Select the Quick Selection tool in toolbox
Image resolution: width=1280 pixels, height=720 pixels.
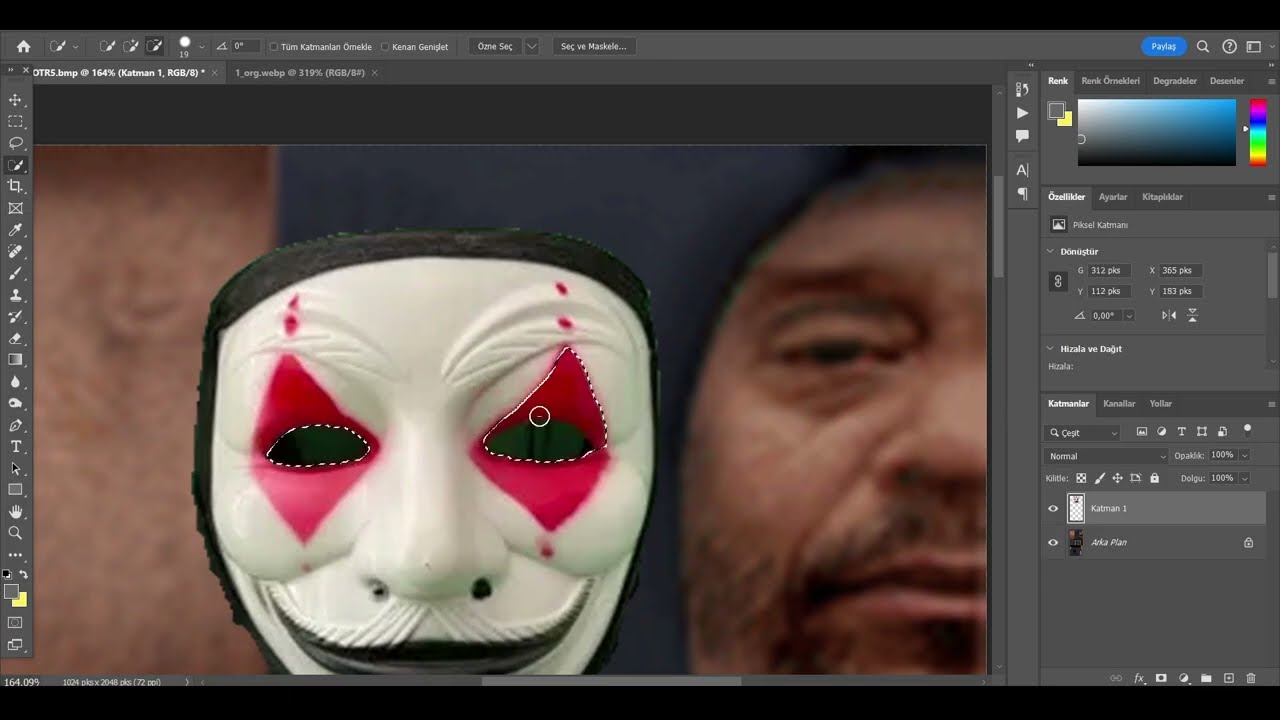click(x=15, y=165)
